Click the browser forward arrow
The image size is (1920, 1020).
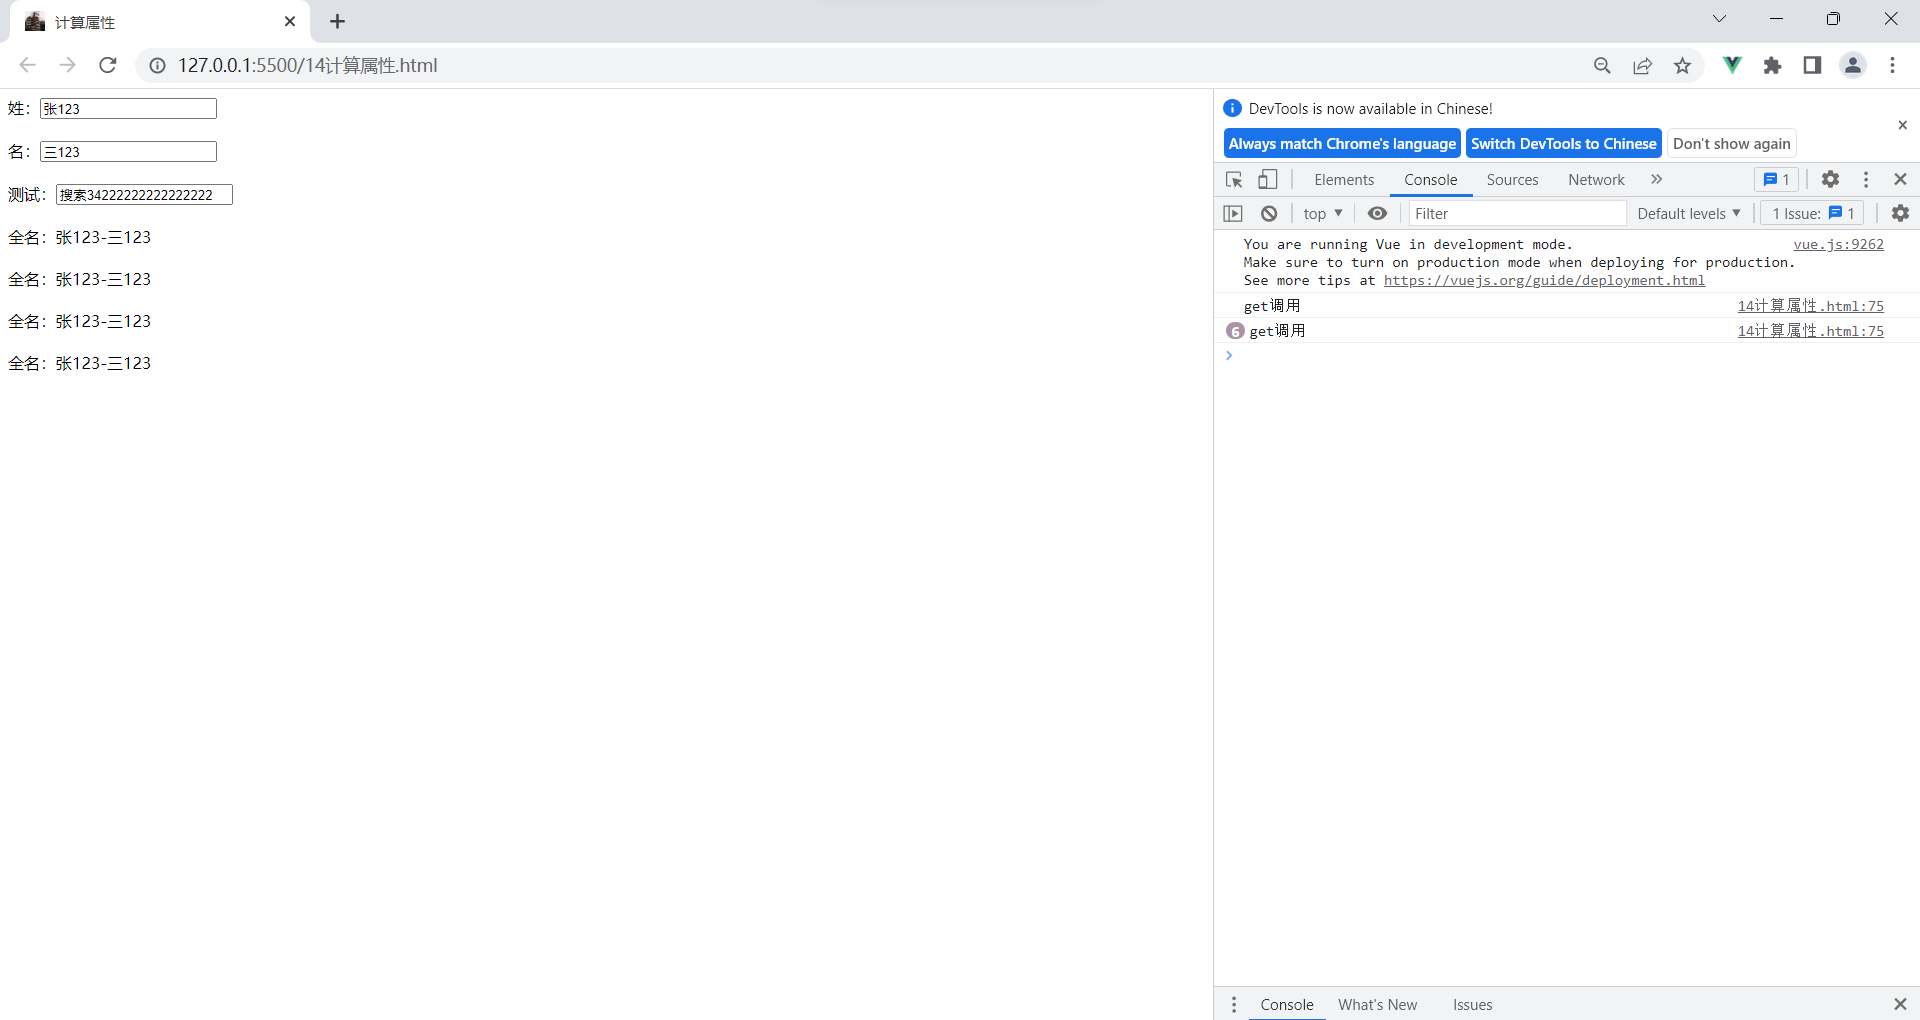[x=67, y=65]
